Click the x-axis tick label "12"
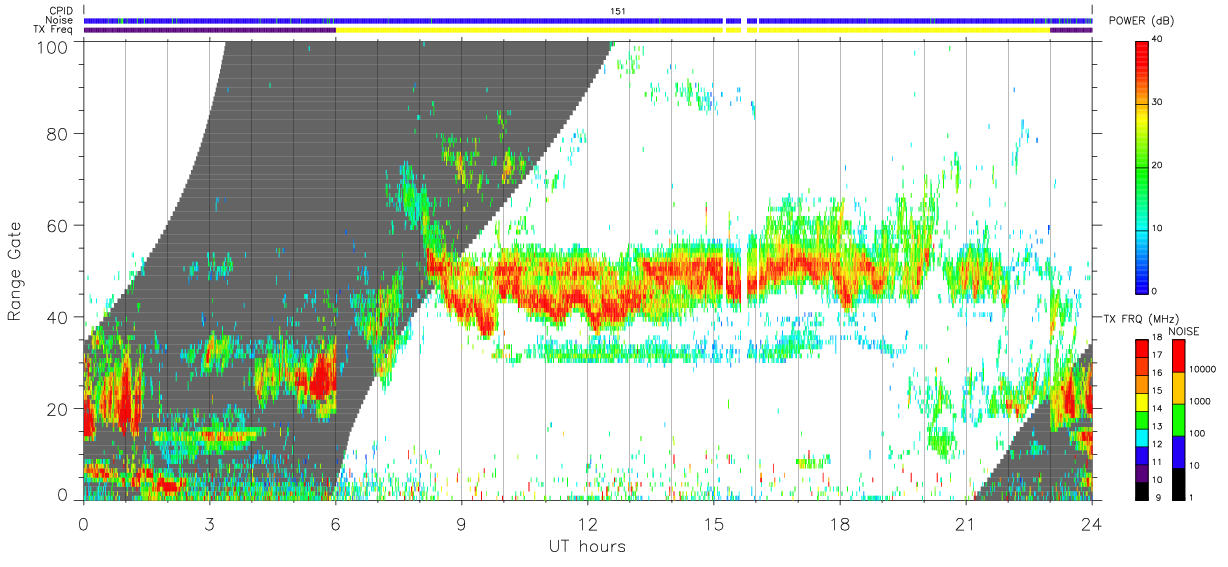The image size is (1228, 567). [x=587, y=524]
